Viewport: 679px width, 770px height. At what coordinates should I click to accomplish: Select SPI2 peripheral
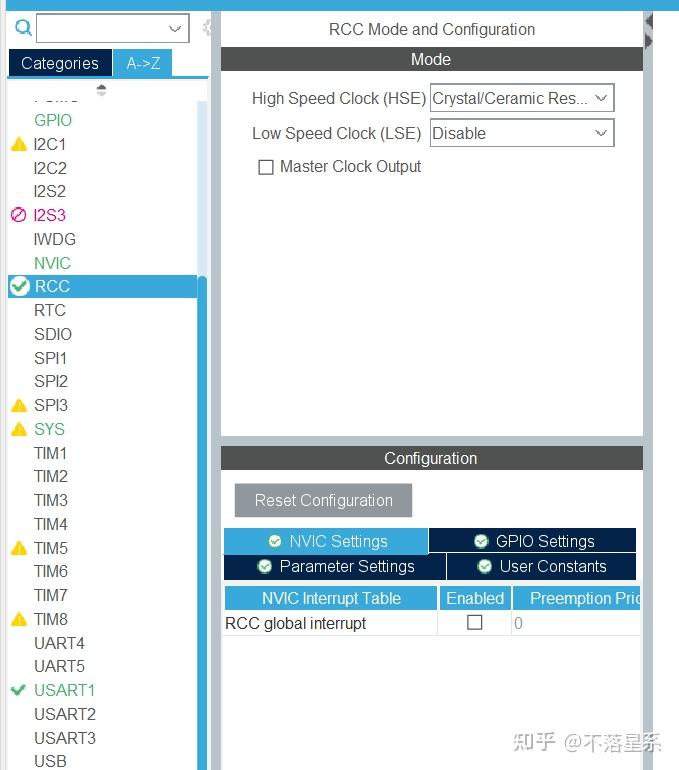(x=51, y=381)
